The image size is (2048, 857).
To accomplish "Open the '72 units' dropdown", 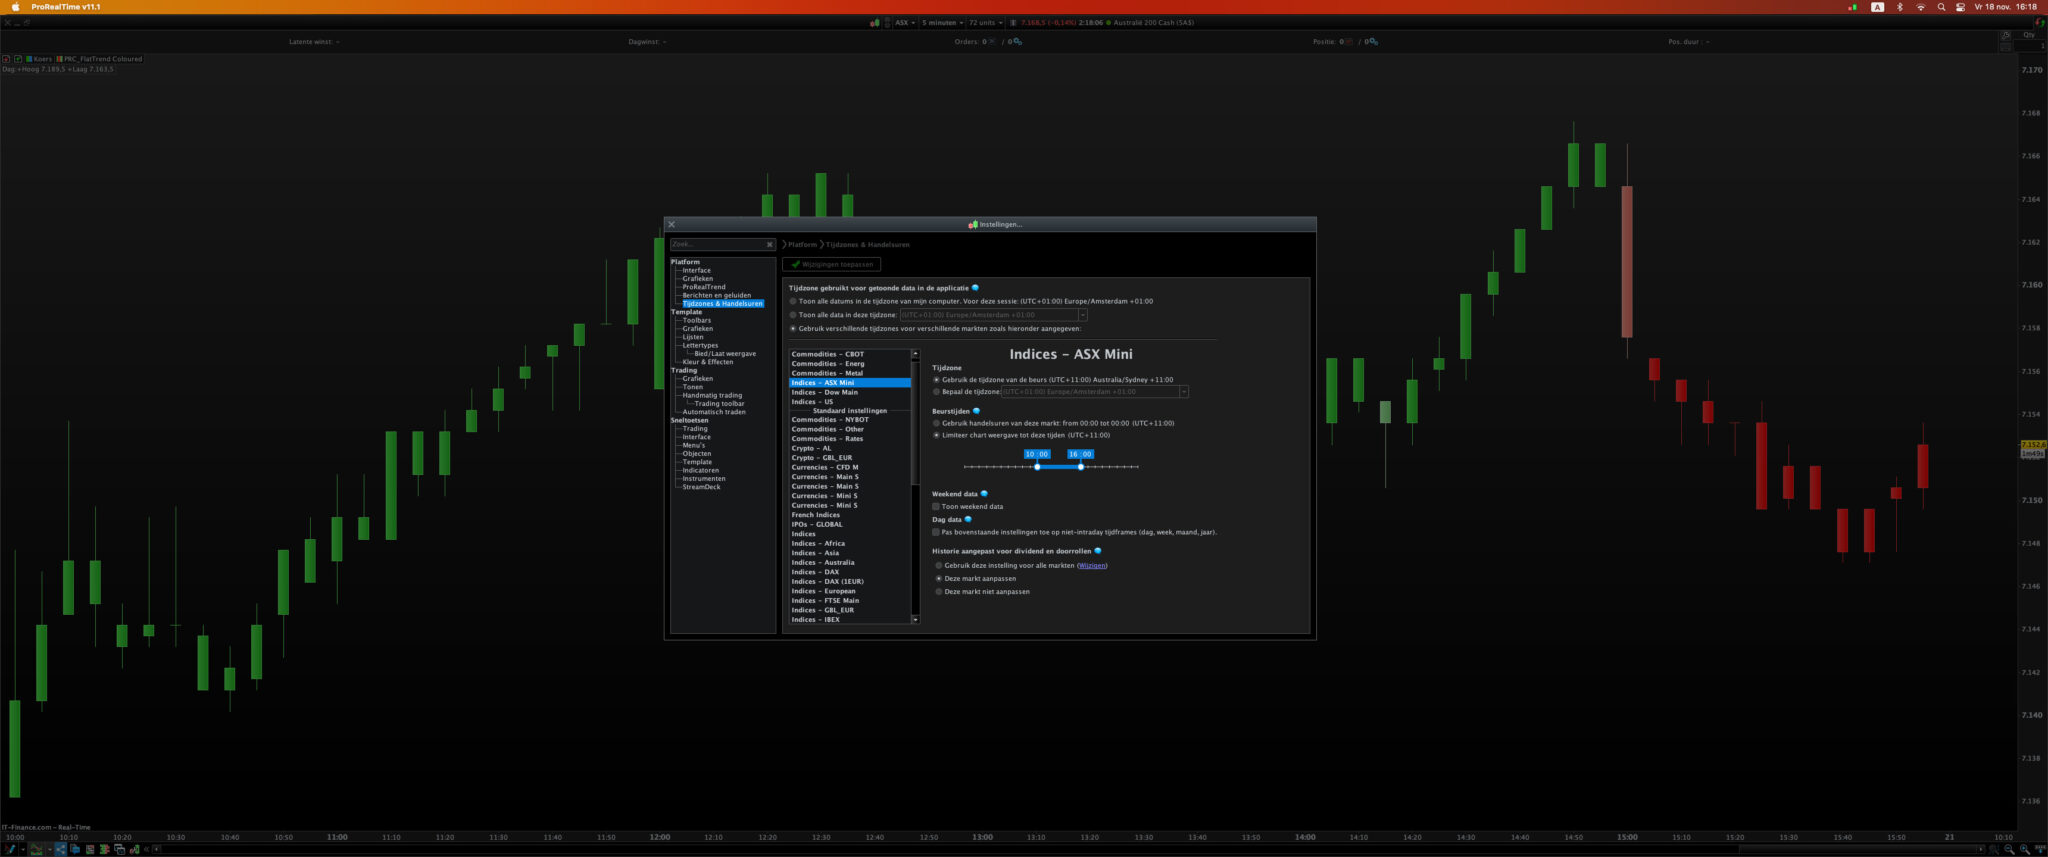I will point(986,23).
